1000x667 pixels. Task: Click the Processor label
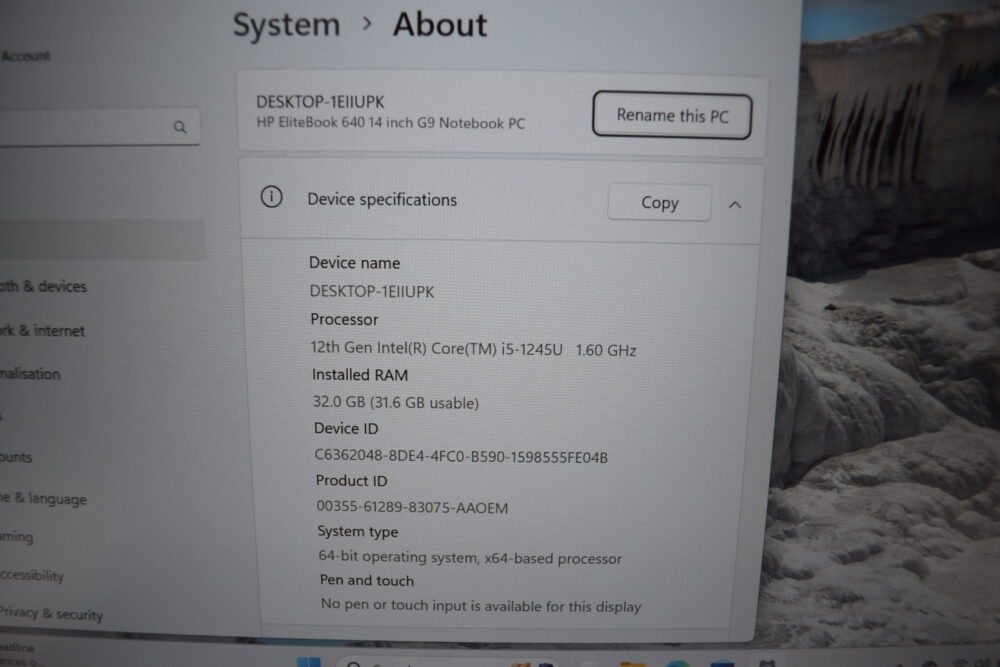344,319
